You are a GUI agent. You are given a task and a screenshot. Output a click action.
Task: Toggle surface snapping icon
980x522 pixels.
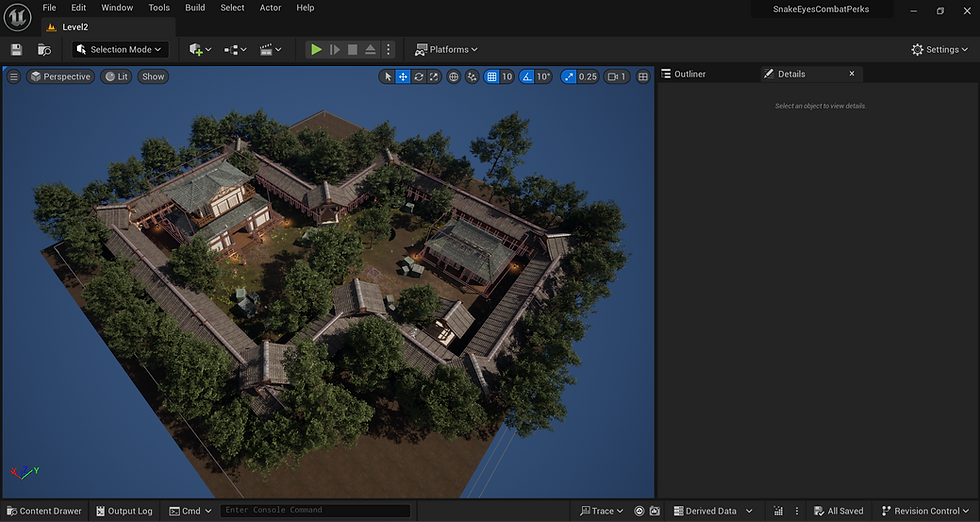coord(472,76)
